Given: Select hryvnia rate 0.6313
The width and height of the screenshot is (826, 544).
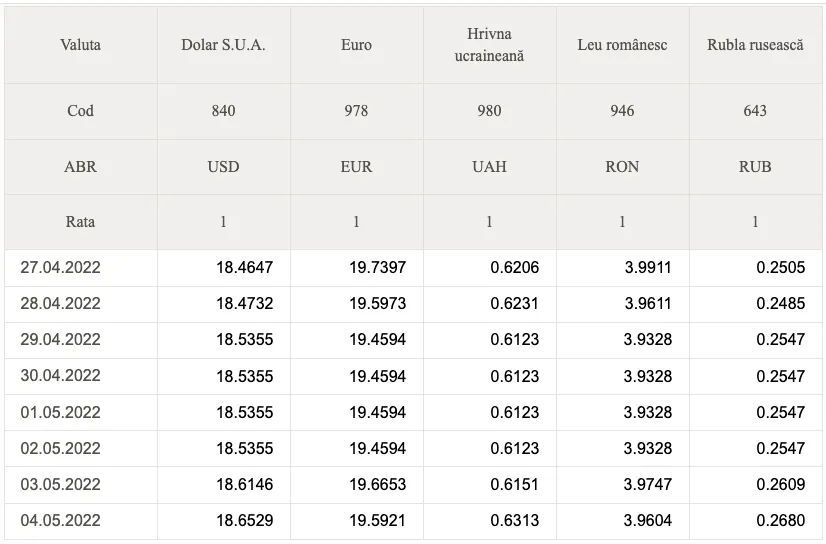Looking at the screenshot, I should coord(515,521).
